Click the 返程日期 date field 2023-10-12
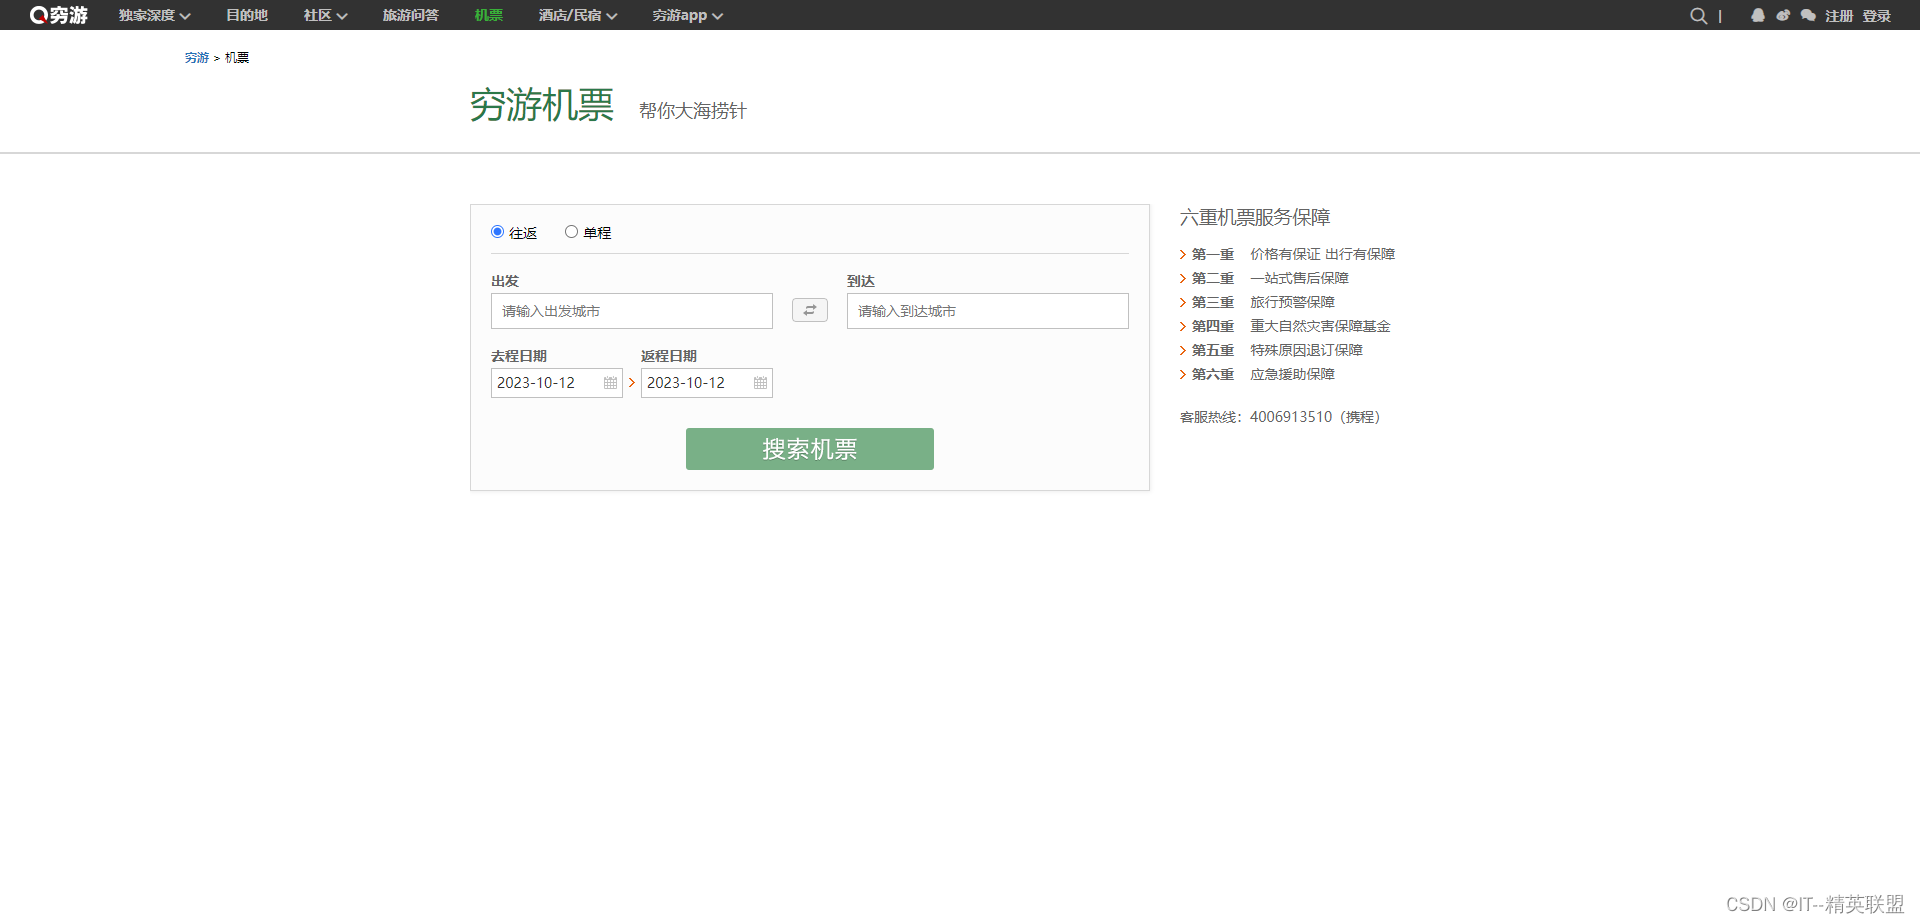The image size is (1920, 923). coord(707,383)
